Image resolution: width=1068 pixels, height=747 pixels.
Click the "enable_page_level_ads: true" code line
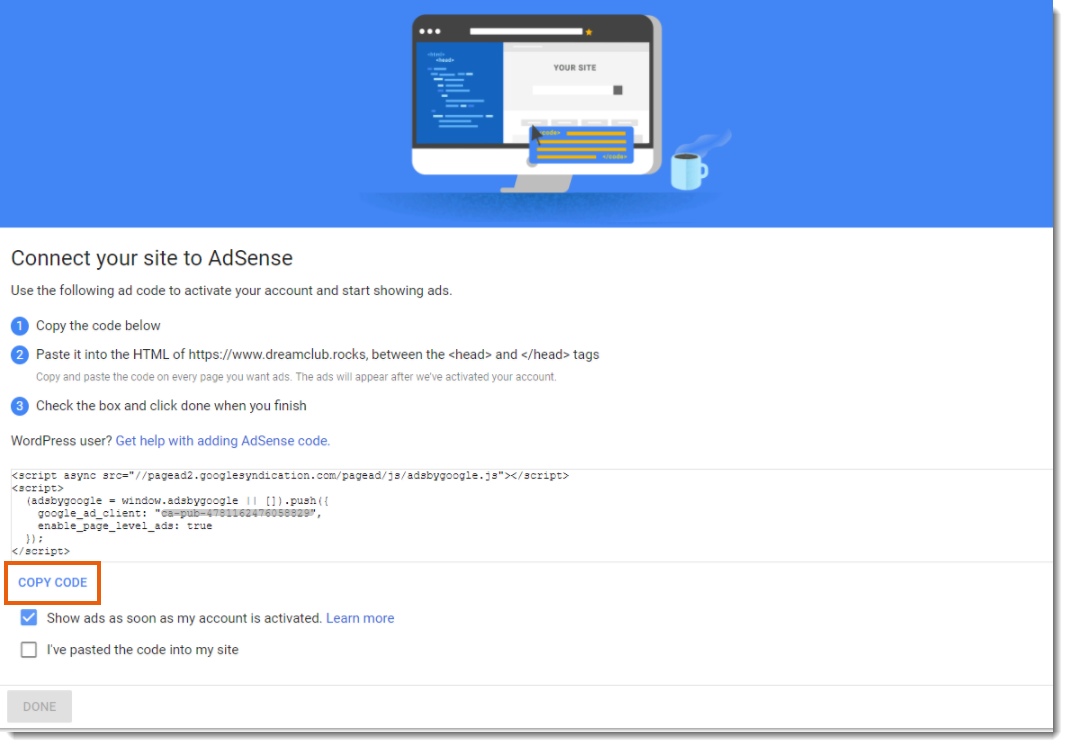point(125,526)
